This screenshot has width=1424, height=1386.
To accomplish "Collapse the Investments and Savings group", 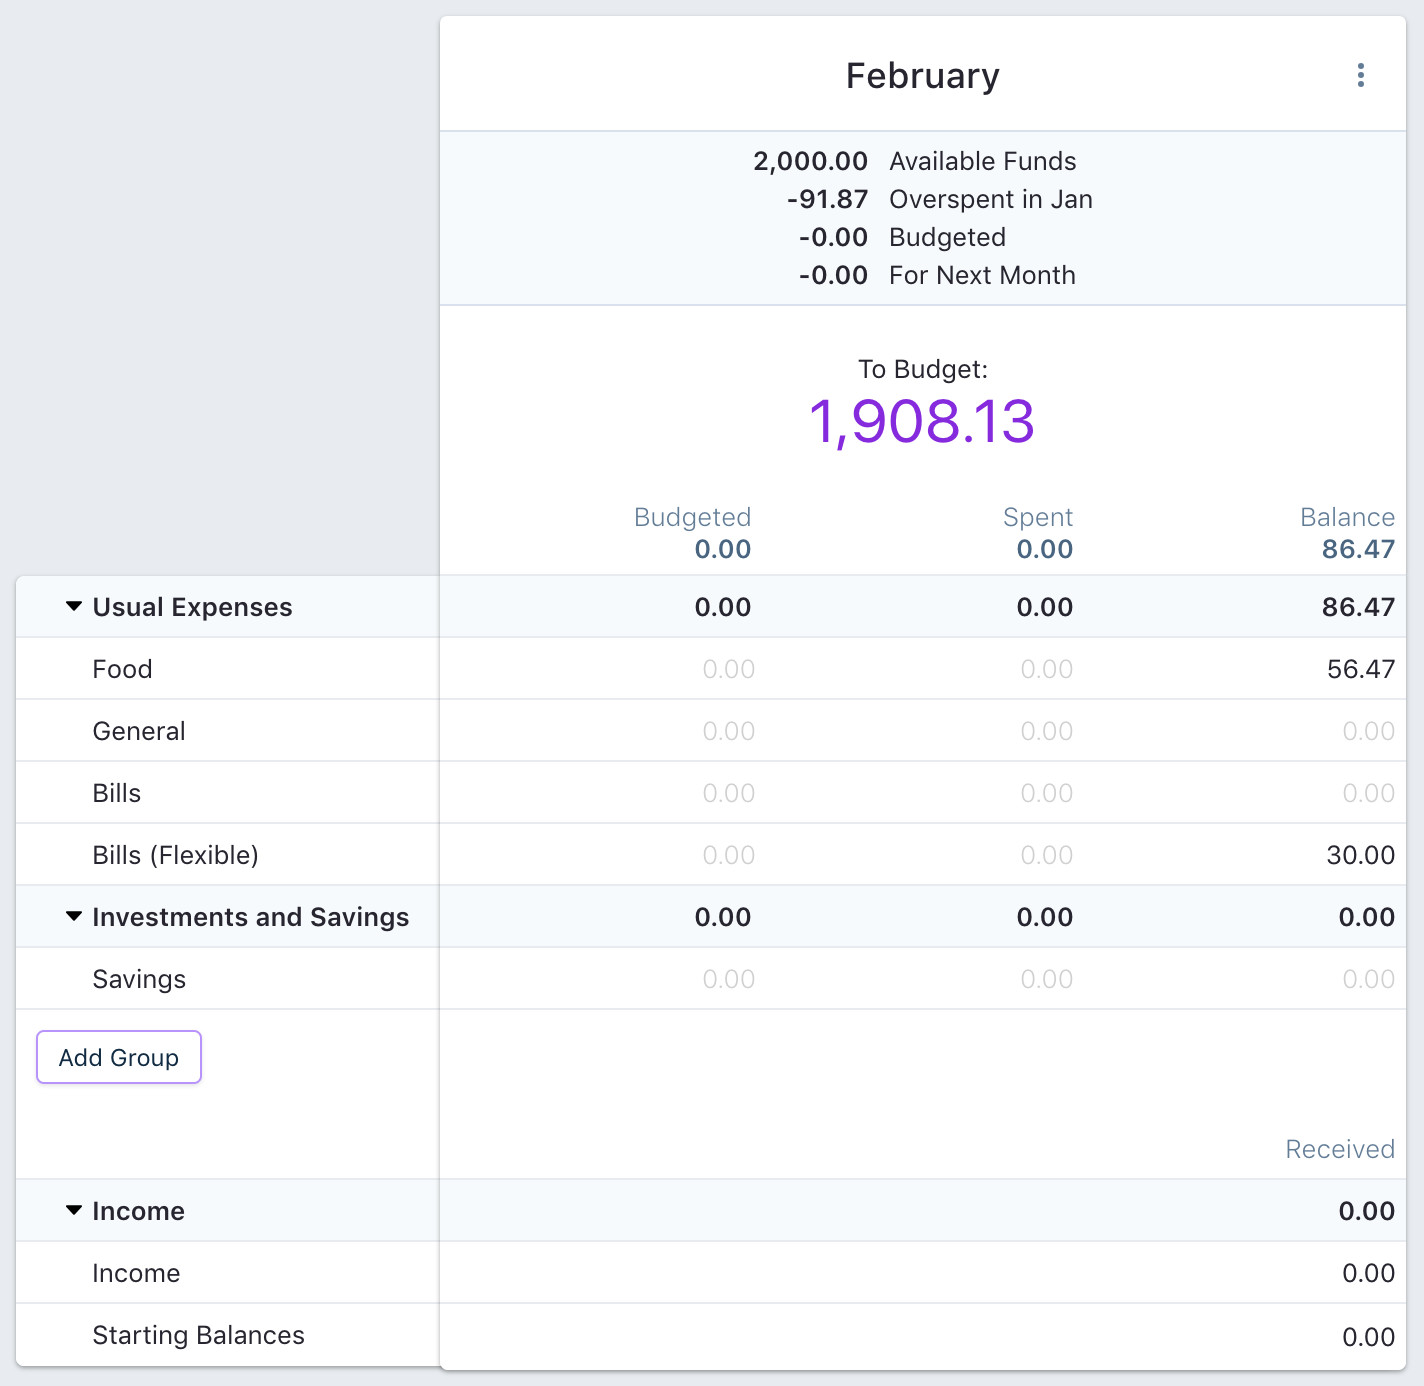I will tap(73, 916).
